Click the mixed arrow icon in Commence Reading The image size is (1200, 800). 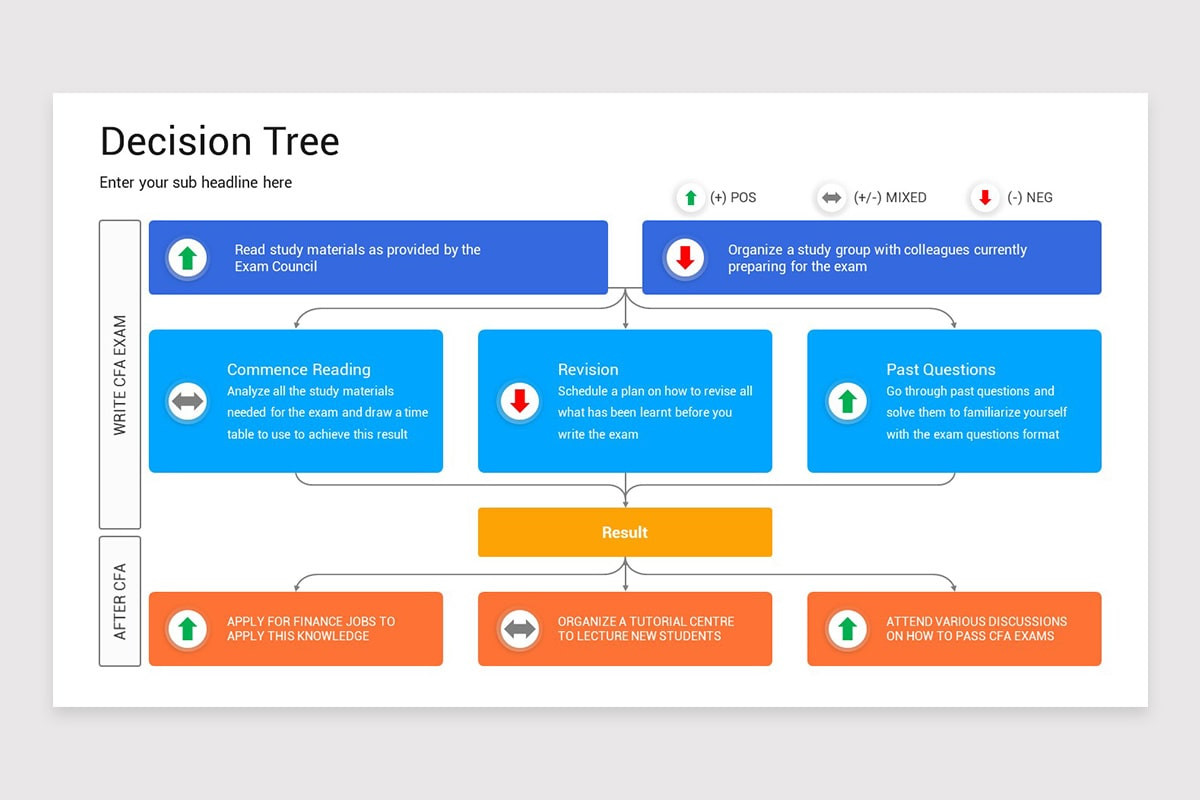(x=187, y=402)
